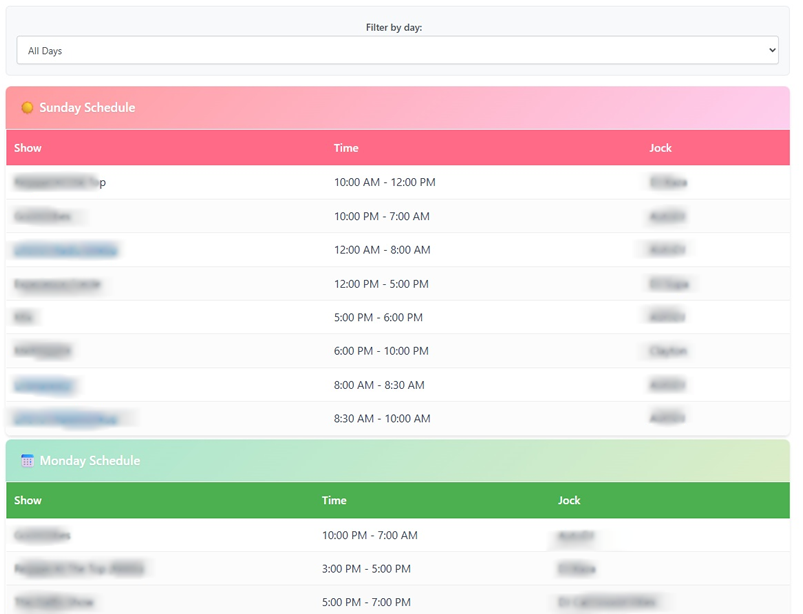The image size is (803, 614).
Task: Select the 6:00 PM - 10:00 PM time cell
Action: (x=381, y=351)
